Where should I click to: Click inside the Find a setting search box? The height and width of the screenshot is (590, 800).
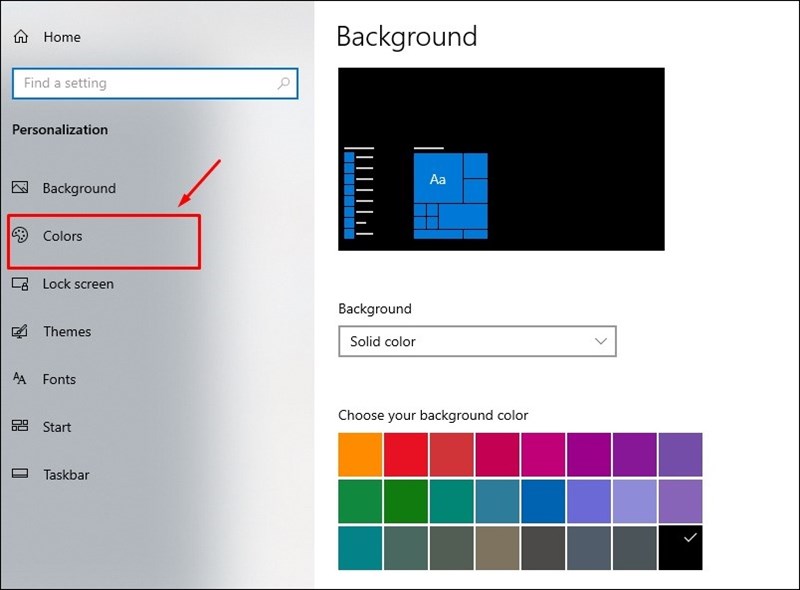155,83
